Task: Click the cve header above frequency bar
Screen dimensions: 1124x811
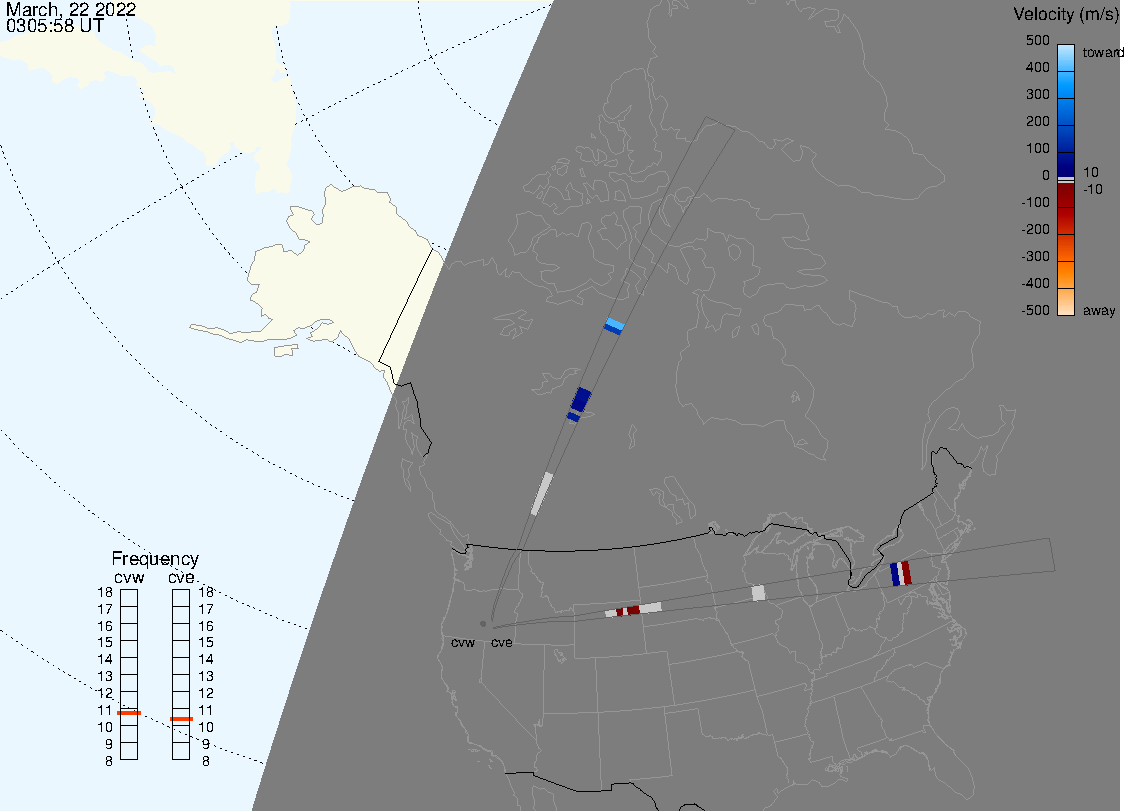Action: tap(181, 578)
